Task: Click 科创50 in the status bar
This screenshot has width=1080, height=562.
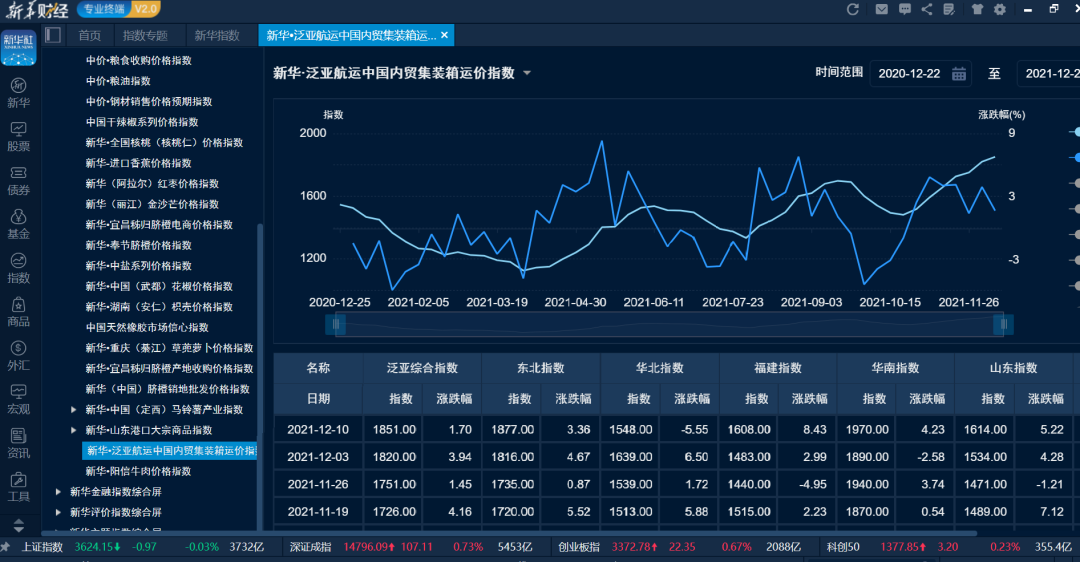Action: pyautogui.click(x=844, y=547)
